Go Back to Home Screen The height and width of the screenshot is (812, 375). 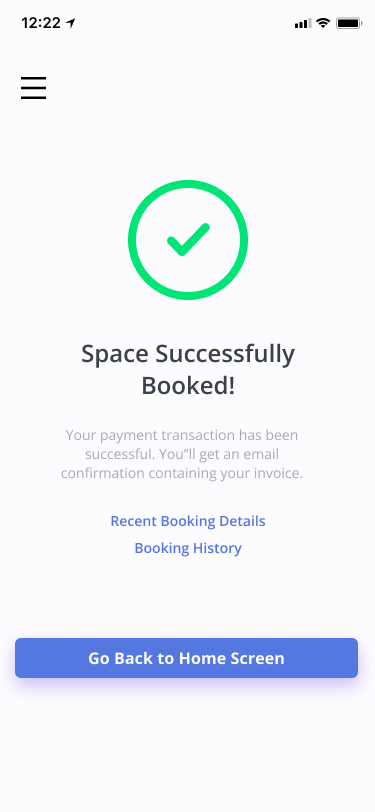point(186,658)
